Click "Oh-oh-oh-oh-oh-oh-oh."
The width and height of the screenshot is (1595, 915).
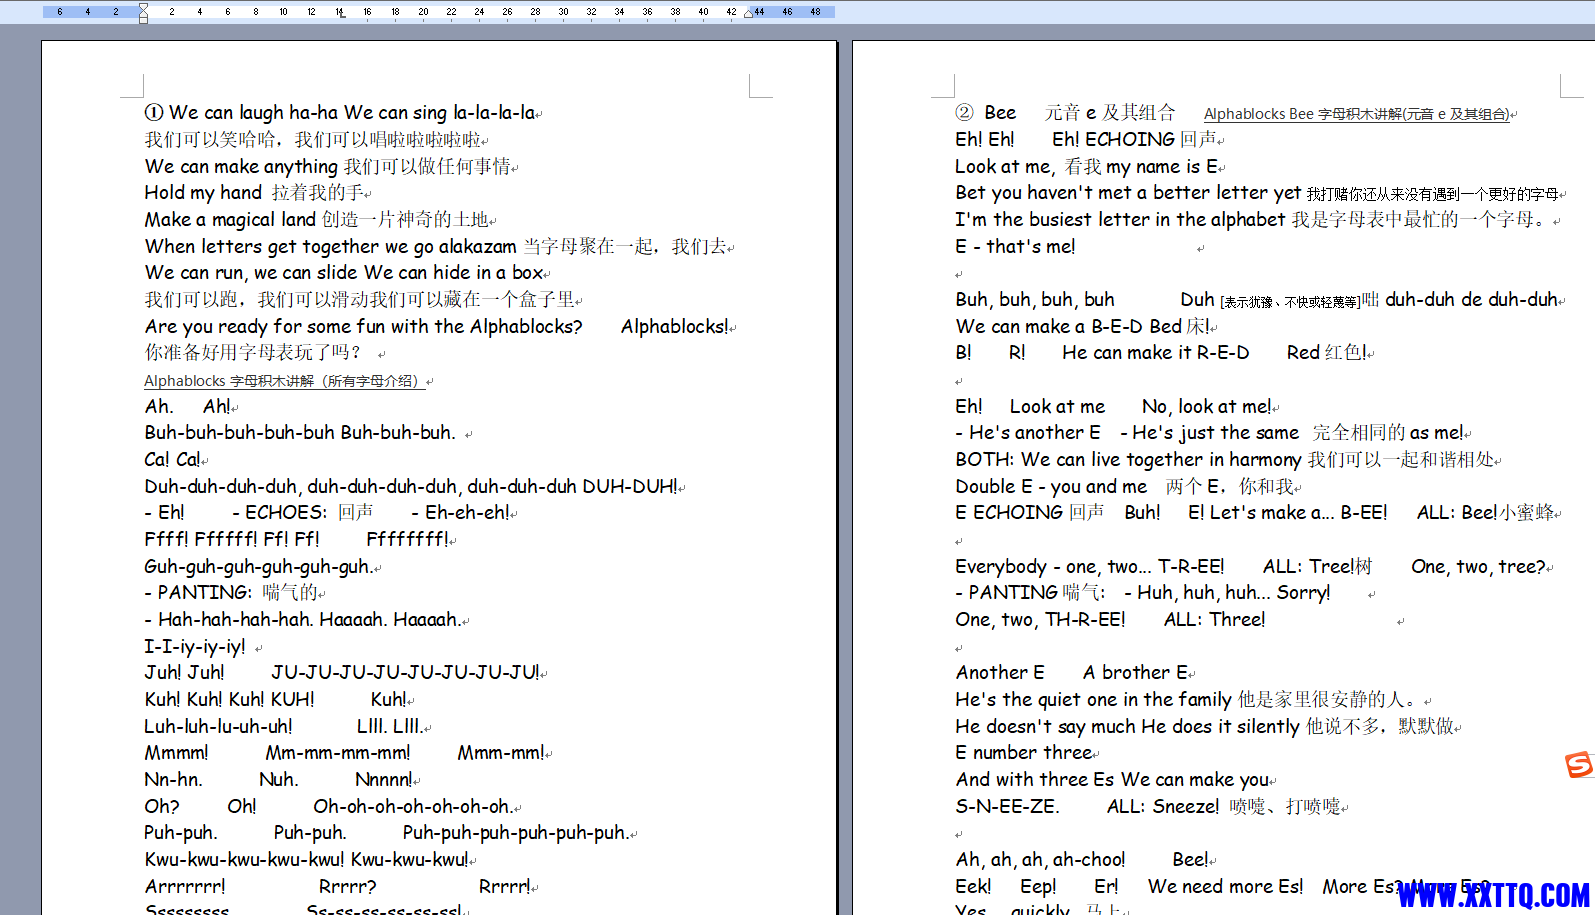[x=413, y=806]
